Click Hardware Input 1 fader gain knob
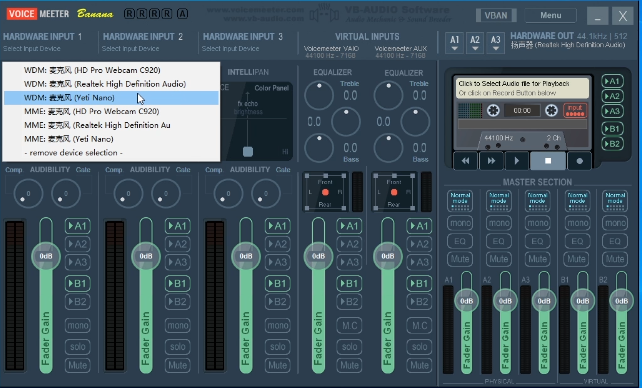 pyautogui.click(x=46, y=256)
